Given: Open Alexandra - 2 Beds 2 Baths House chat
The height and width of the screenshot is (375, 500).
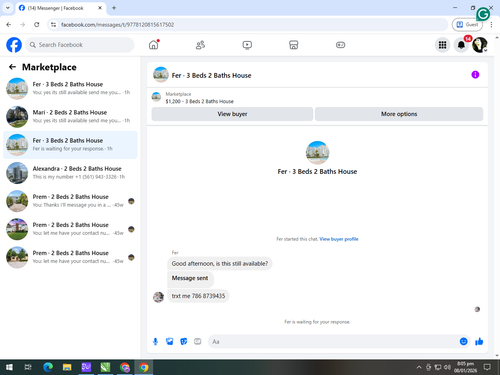Looking at the screenshot, I should (x=70, y=173).
